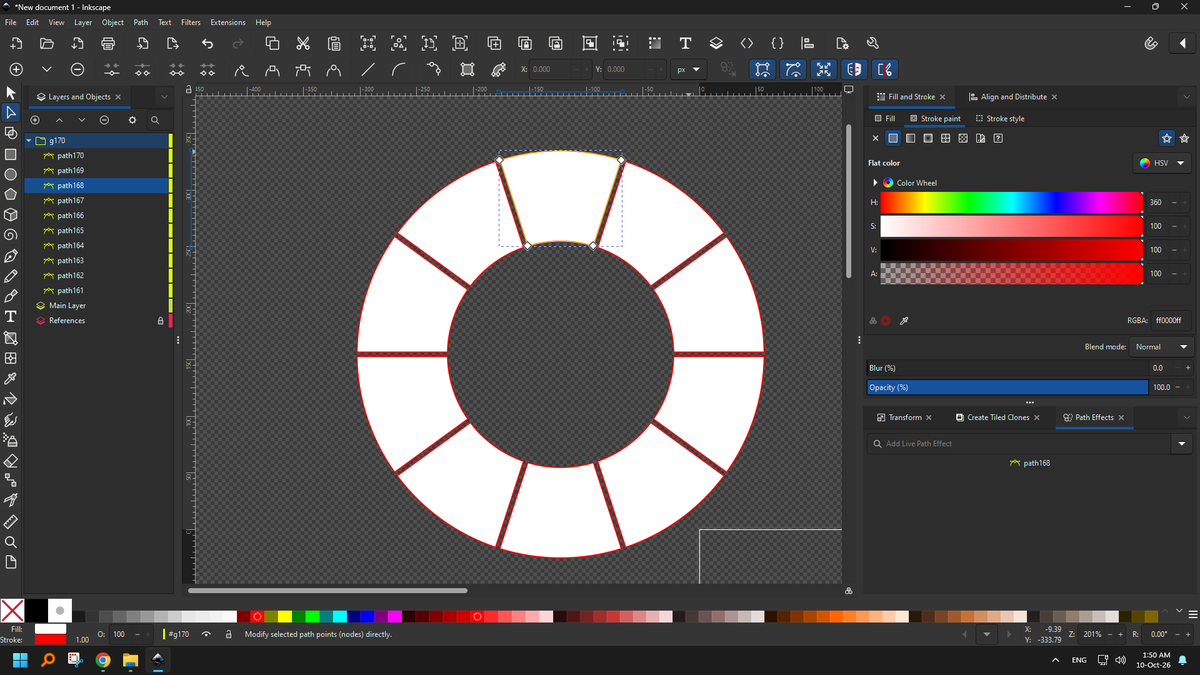Undo the last action
Image resolution: width=1200 pixels, height=675 pixels.
coord(207,43)
